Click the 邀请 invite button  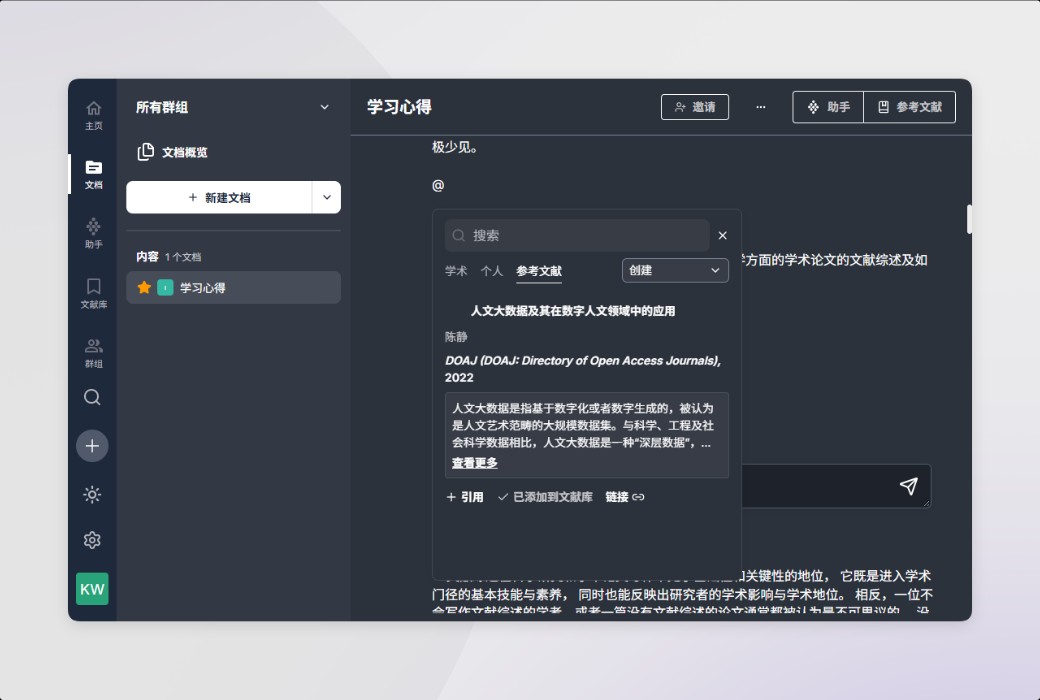tap(694, 107)
